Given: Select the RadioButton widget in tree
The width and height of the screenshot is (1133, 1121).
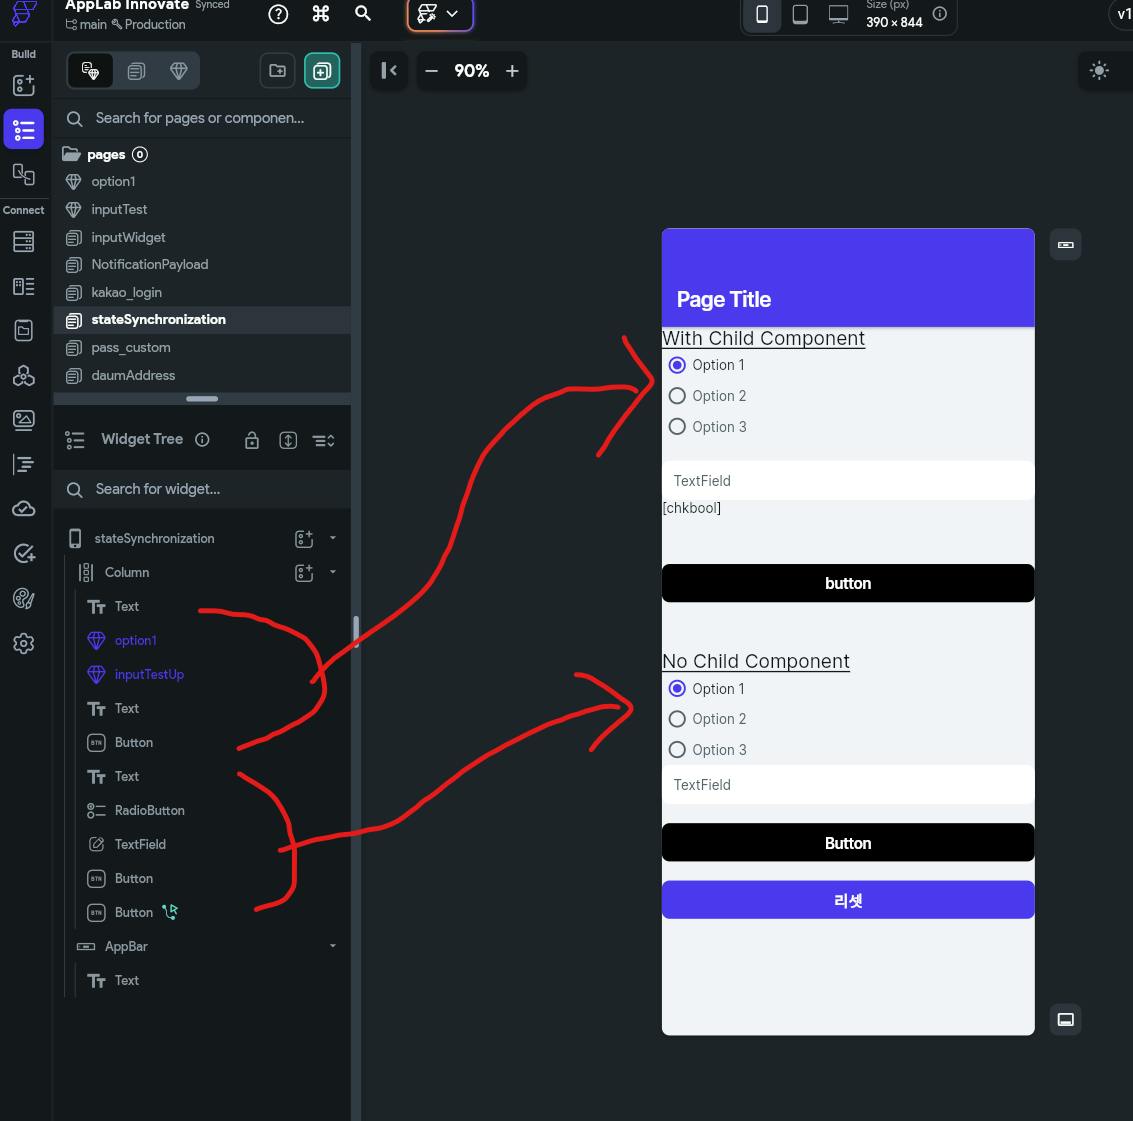Looking at the screenshot, I should click(149, 810).
